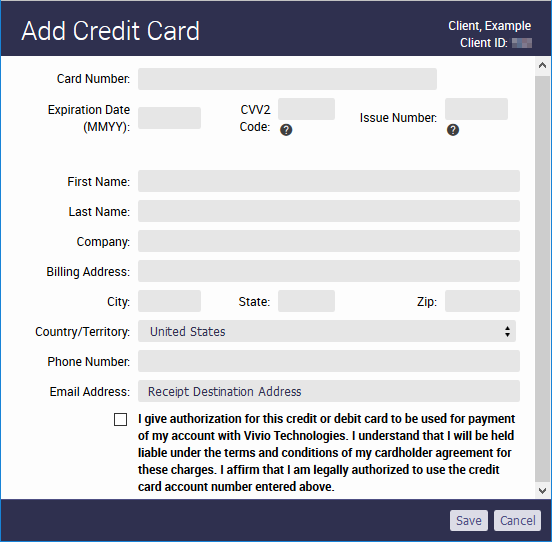This screenshot has height=542, width=552.
Task: Click the scrollbar up arrow
Action: [542, 65]
